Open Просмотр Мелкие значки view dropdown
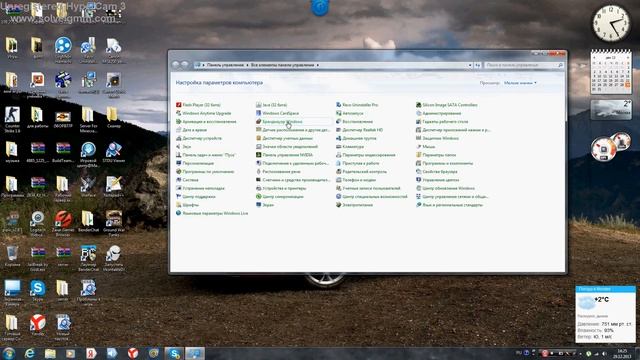The height and width of the screenshot is (360, 640). (x=520, y=83)
